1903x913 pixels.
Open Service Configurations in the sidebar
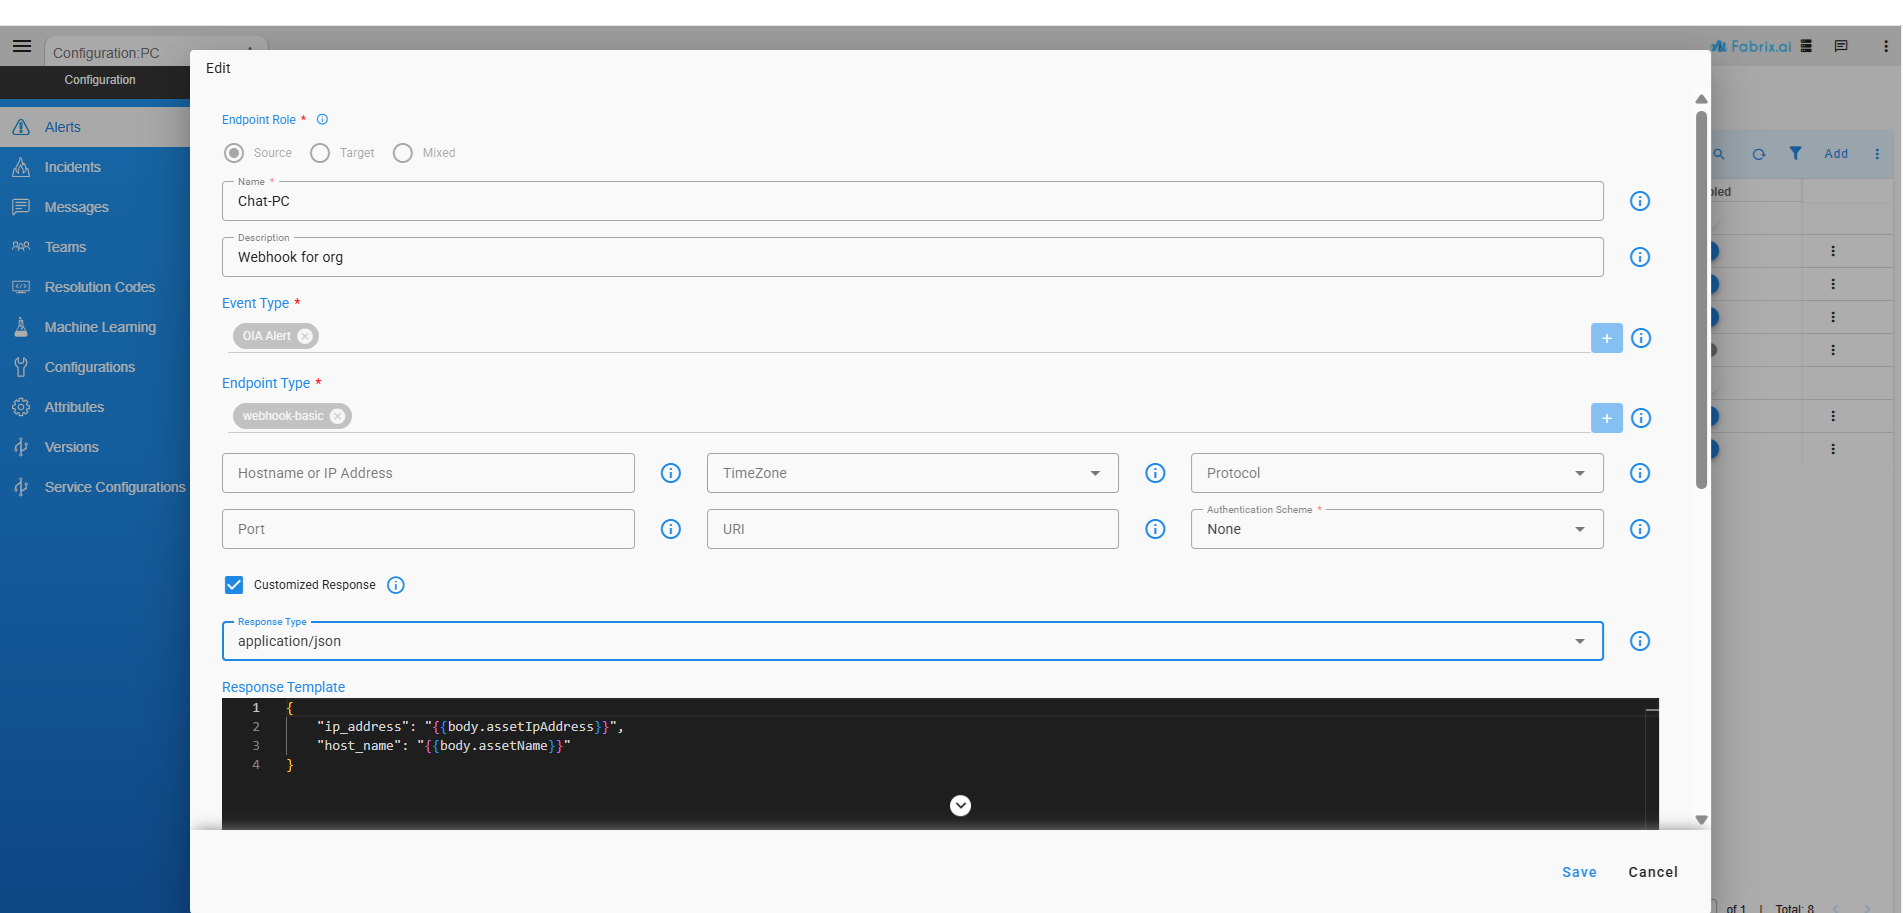coord(95,487)
